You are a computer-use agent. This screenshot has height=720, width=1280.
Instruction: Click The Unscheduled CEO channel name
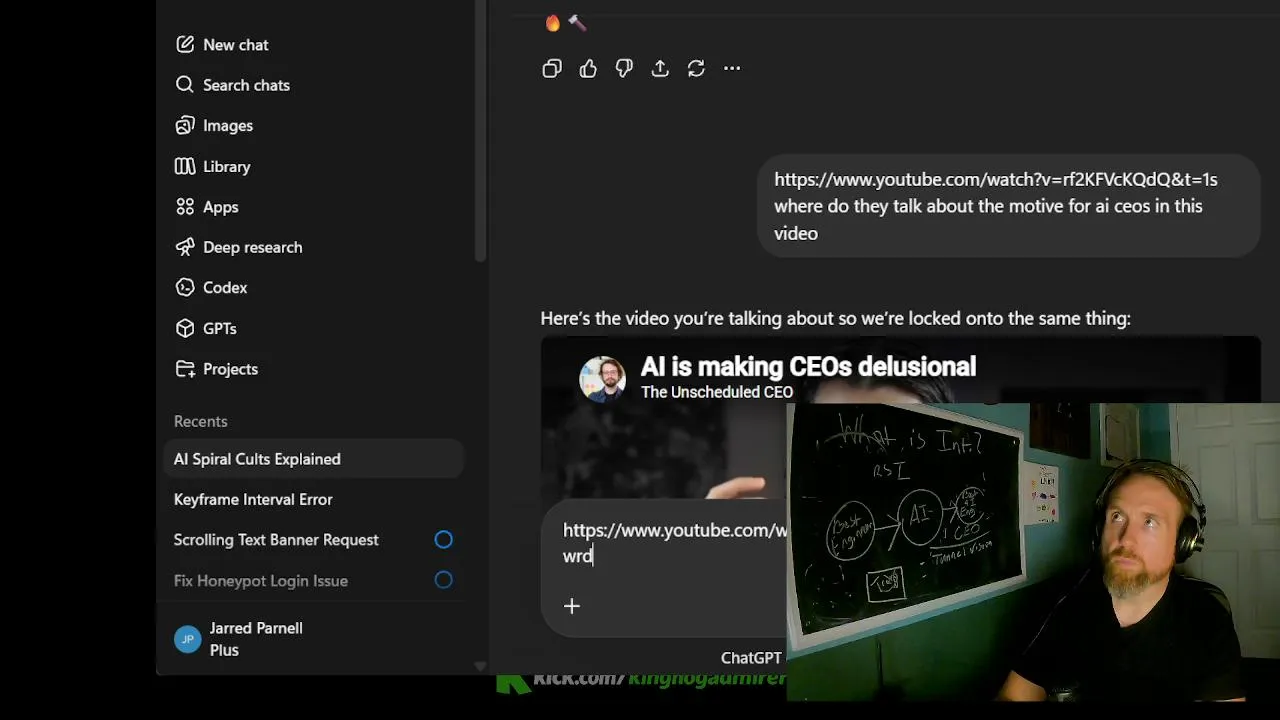(717, 392)
